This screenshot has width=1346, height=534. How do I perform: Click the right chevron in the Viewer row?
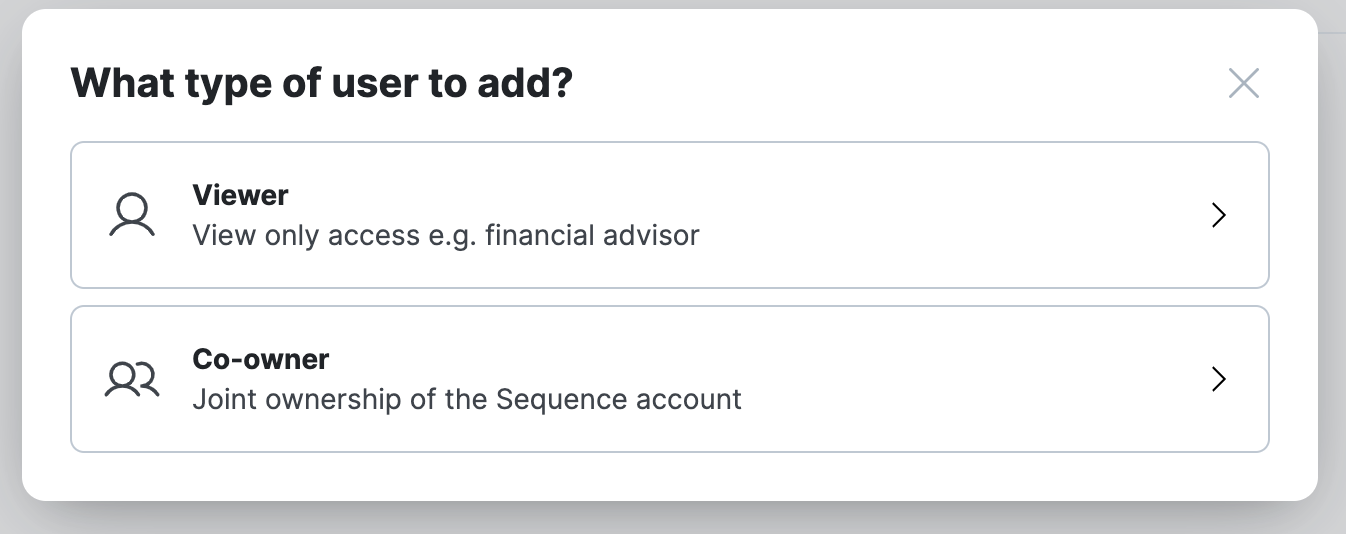1218,215
